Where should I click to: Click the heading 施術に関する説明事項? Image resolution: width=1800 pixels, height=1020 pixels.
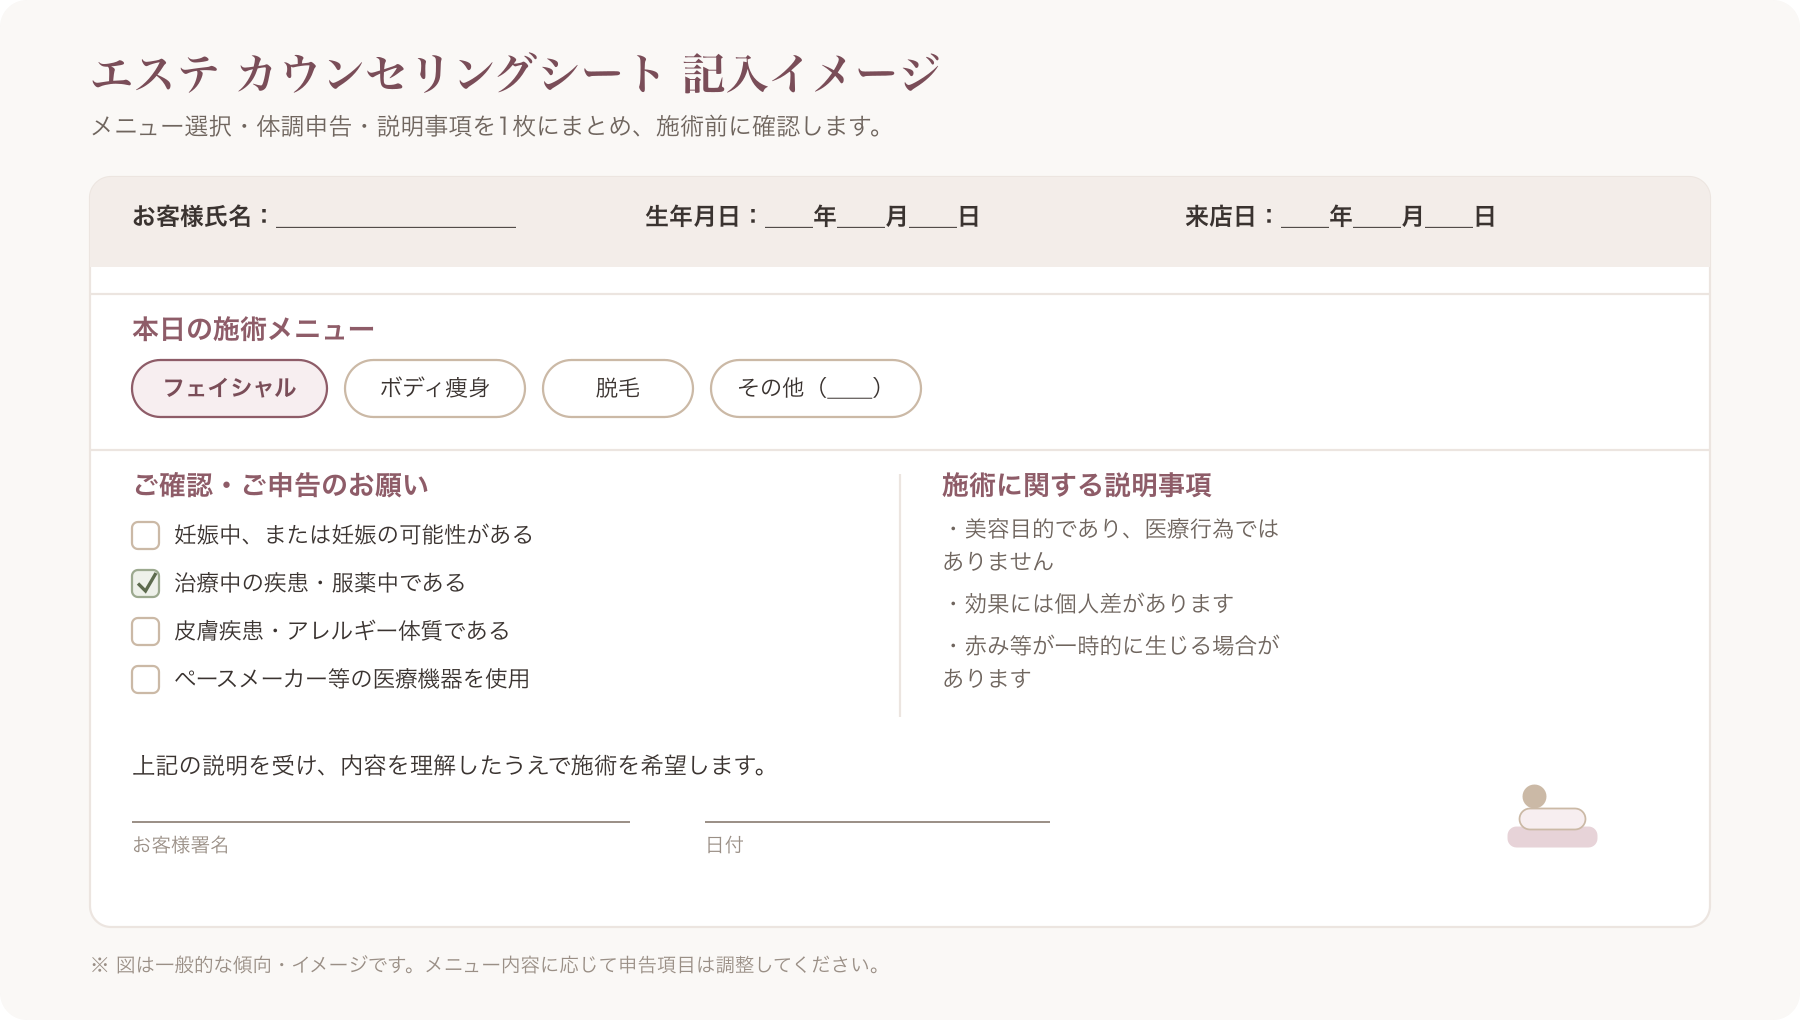1077,485
